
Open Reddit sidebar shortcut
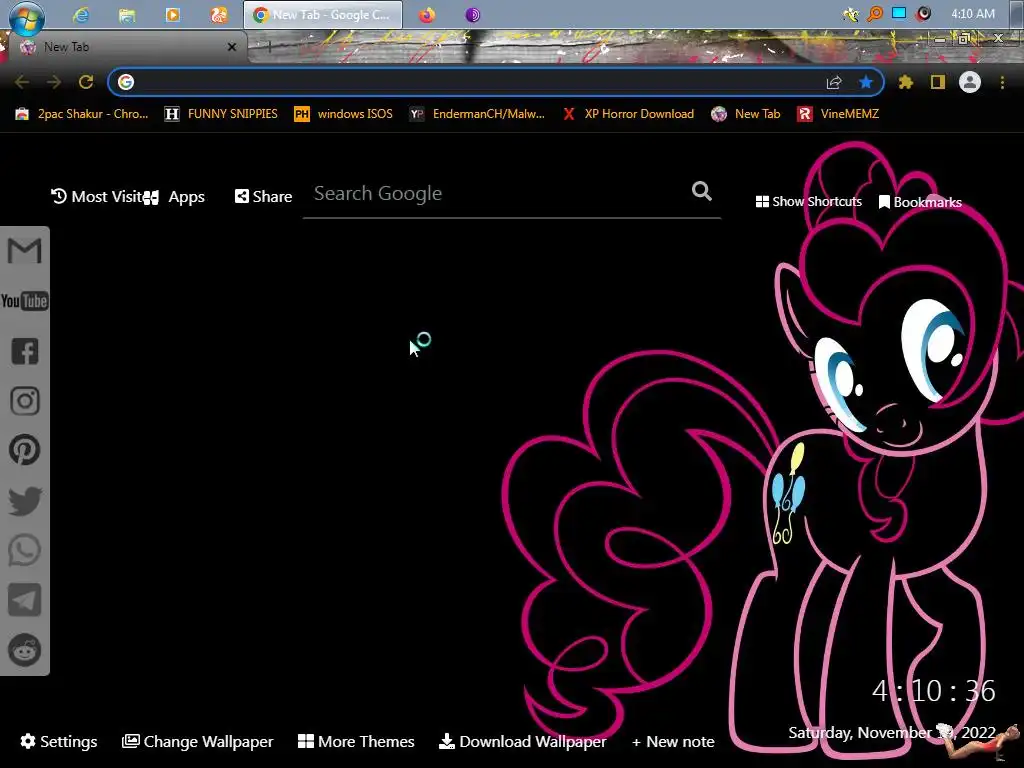click(x=25, y=650)
